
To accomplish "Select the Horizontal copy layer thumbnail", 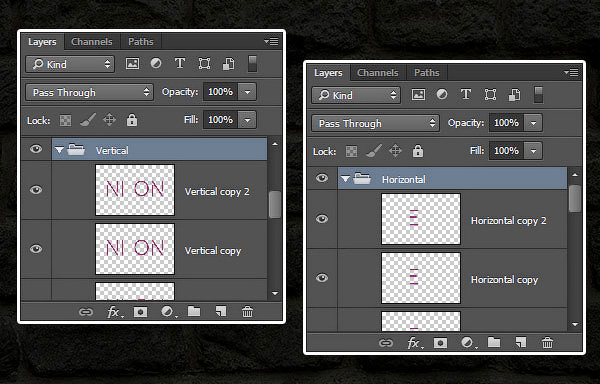I will tap(421, 278).
